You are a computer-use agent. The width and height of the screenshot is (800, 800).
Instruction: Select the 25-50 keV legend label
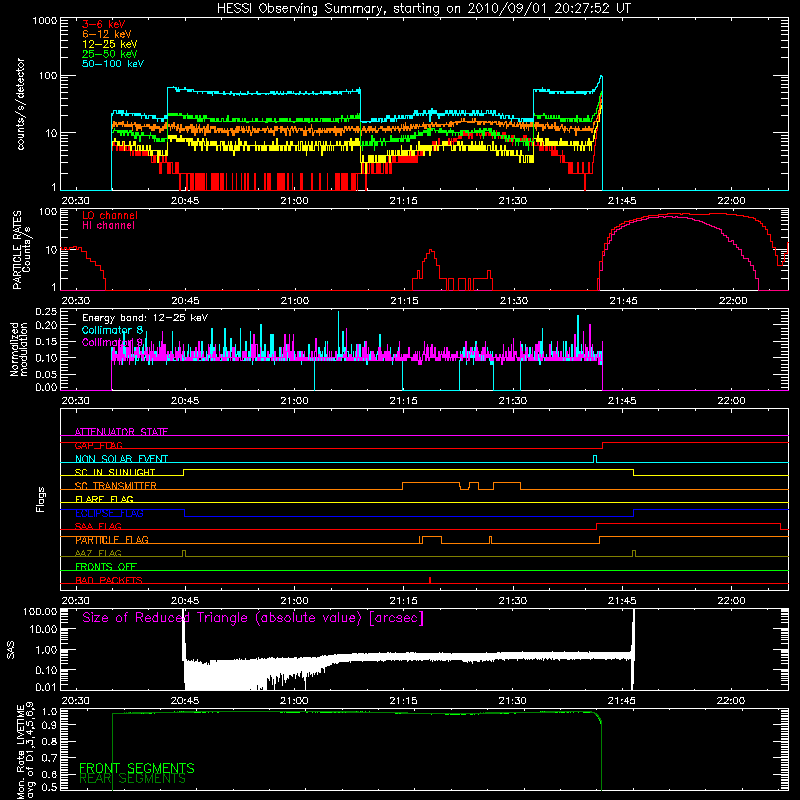pos(110,54)
